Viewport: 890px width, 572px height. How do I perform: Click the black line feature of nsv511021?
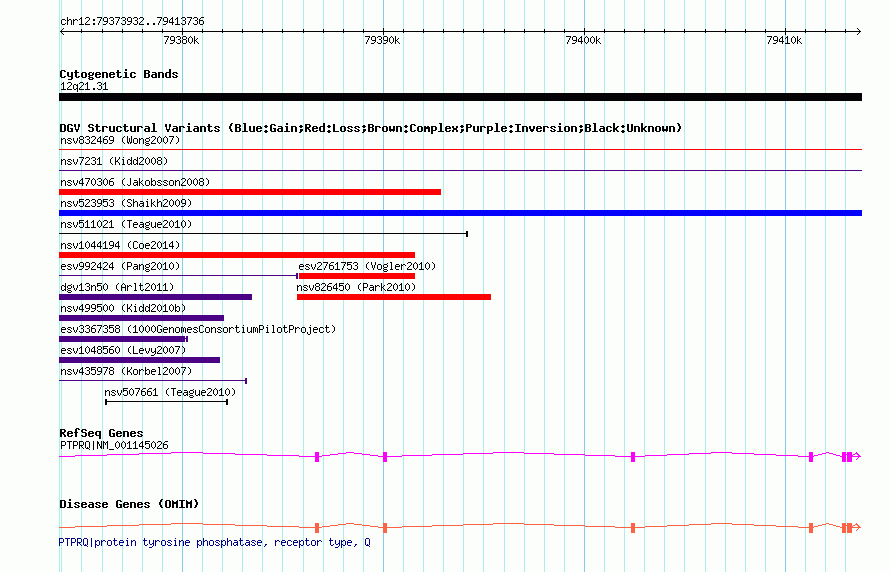(x=263, y=234)
